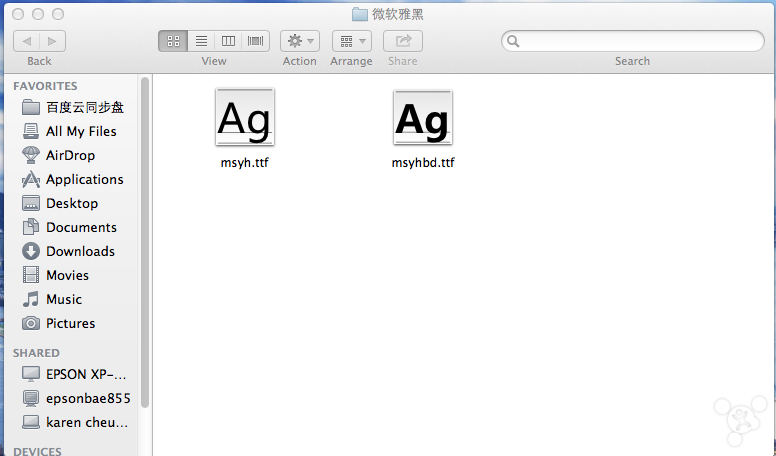Screen dimensions: 776x456
Task: Switch to Cover Flow view
Action: pyautogui.click(x=255, y=41)
